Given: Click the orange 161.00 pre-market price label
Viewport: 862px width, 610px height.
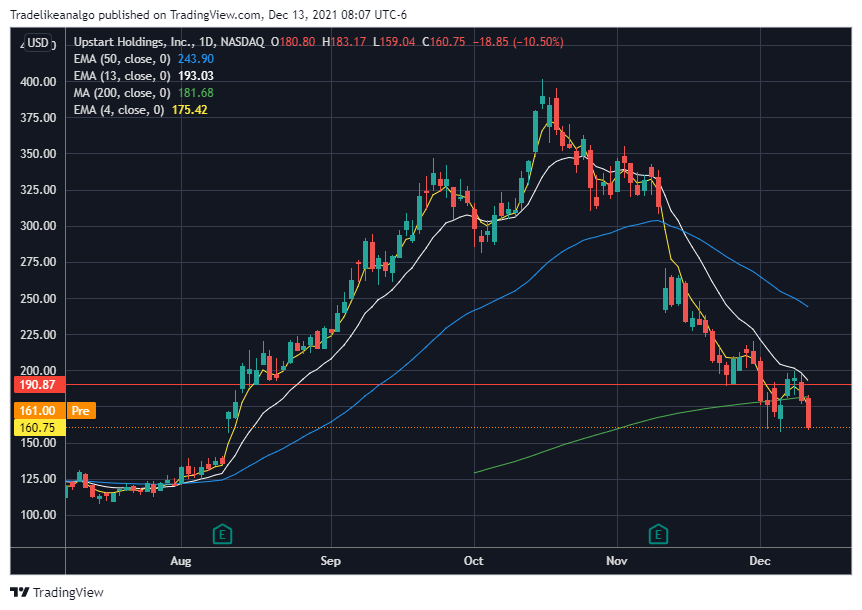Looking at the screenshot, I should click(38, 411).
